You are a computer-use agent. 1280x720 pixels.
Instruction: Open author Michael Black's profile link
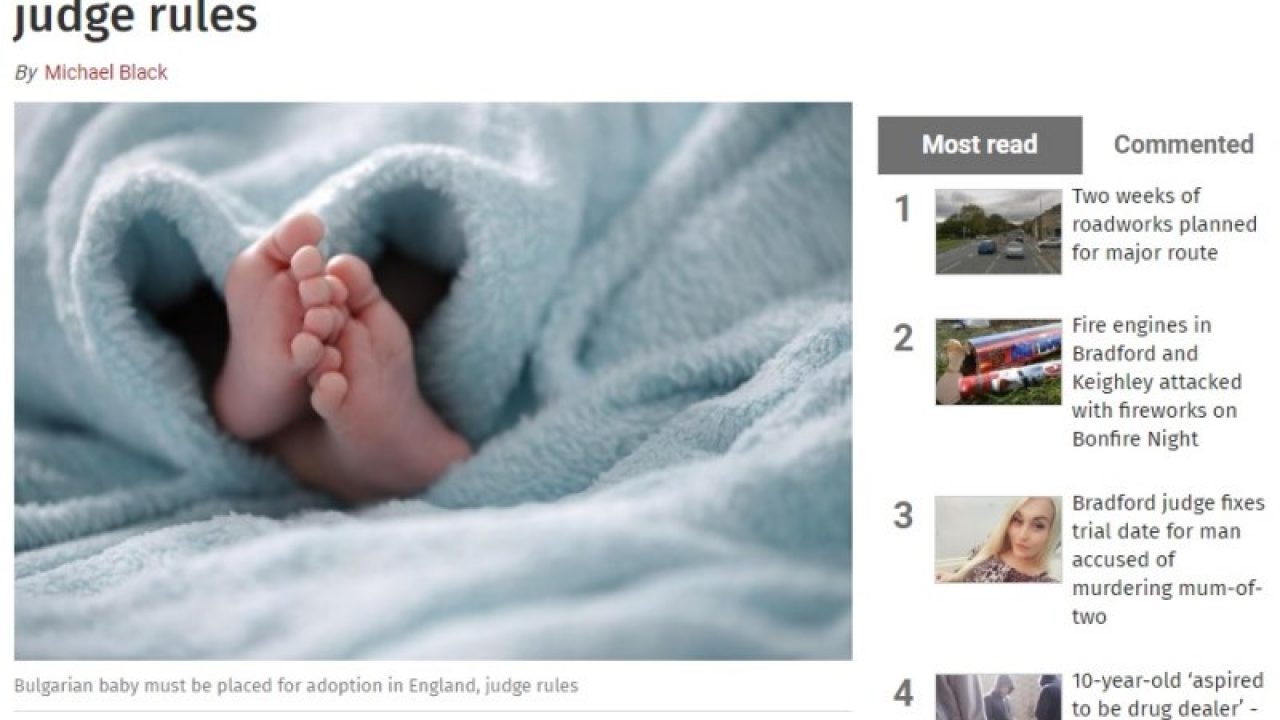pyautogui.click(x=106, y=72)
